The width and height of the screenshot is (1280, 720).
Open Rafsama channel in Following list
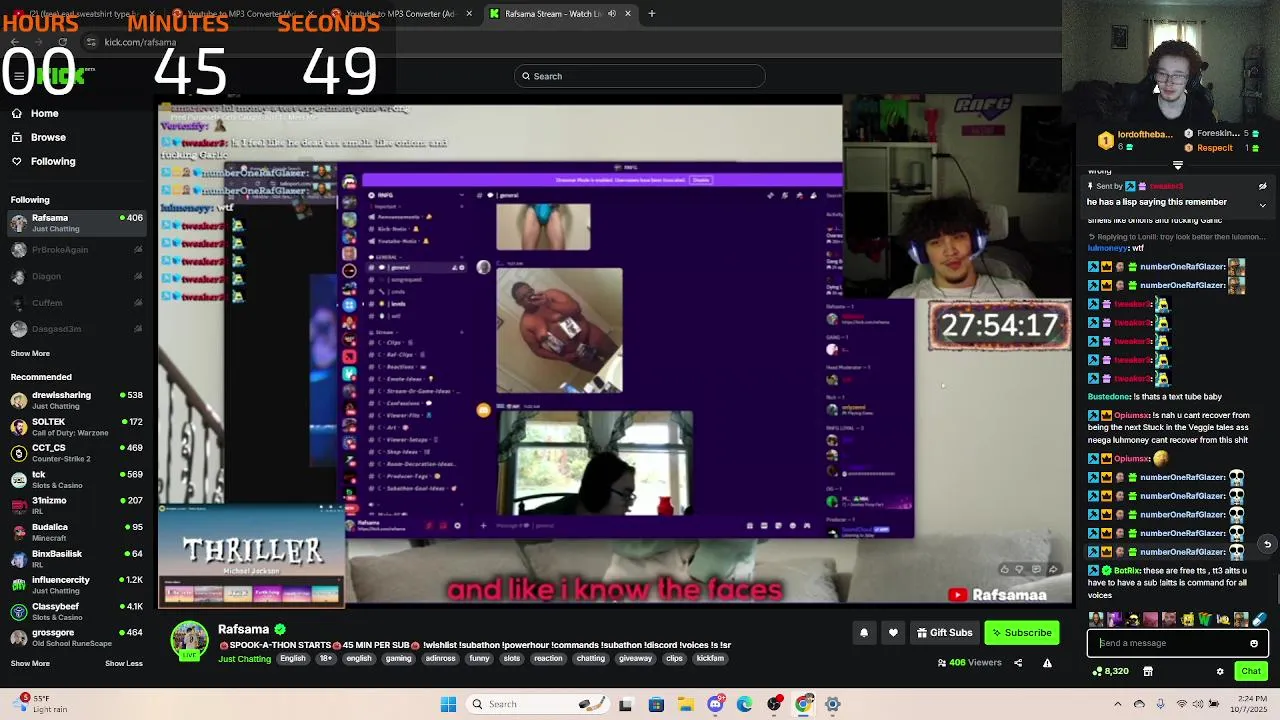pos(76,223)
